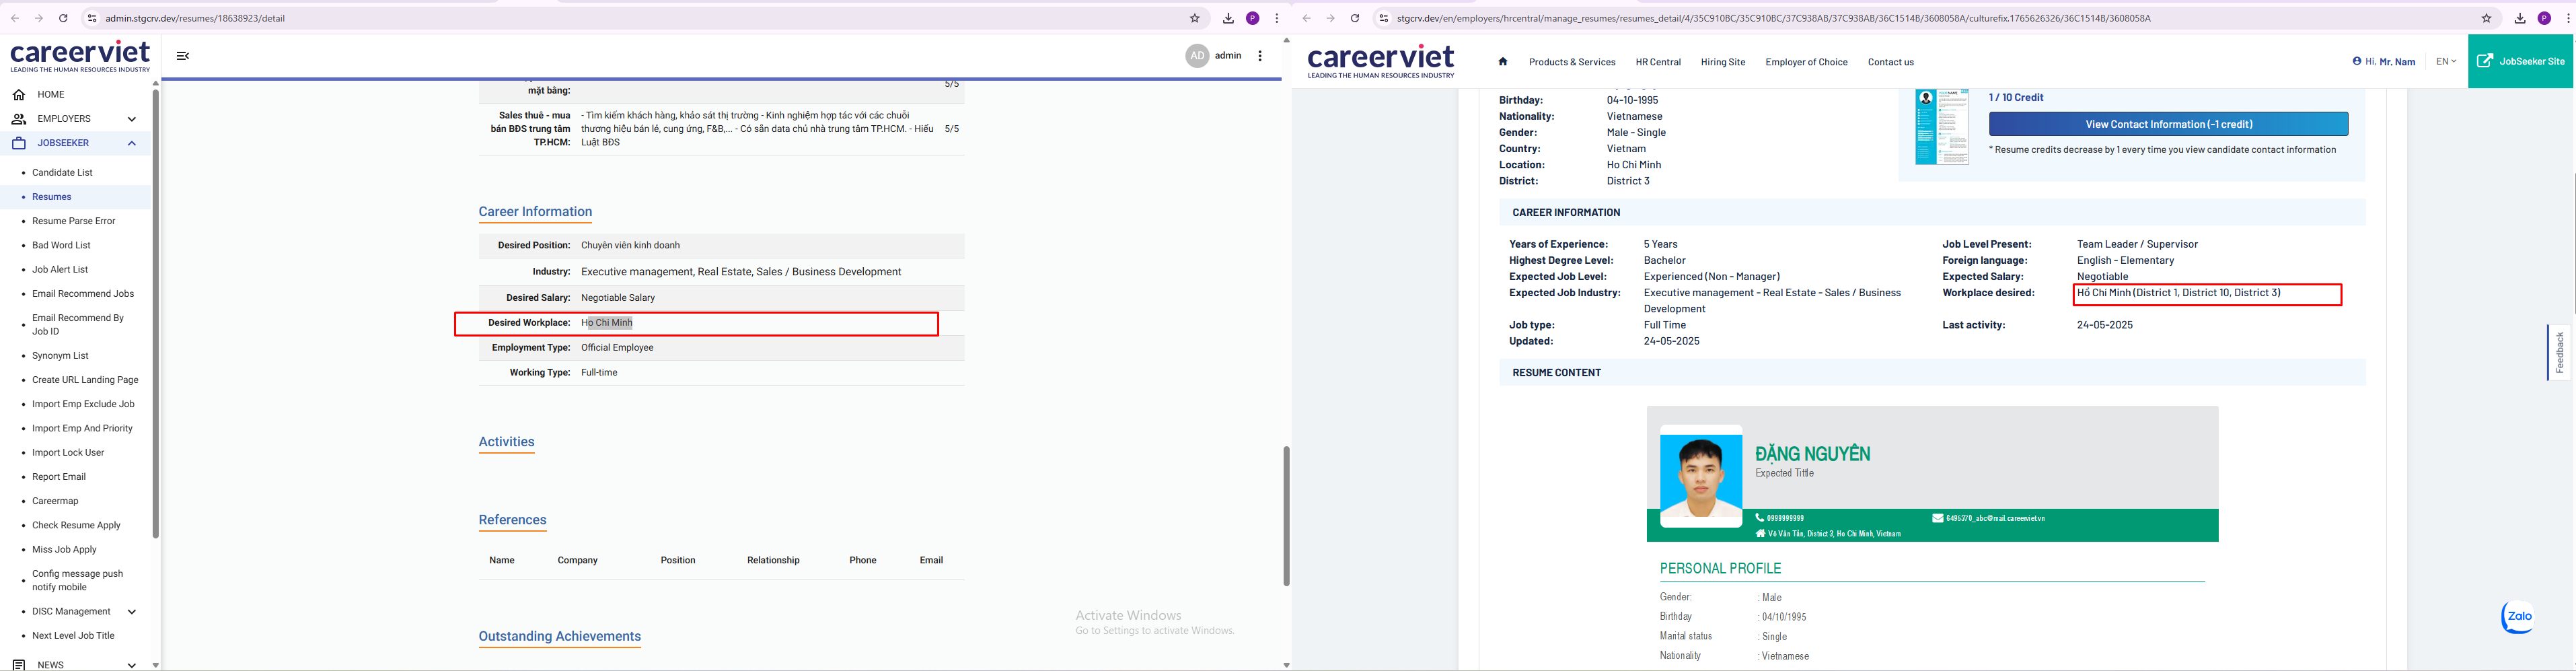
Task: Open Chrome profile in left browser window
Action: coord(1252,18)
